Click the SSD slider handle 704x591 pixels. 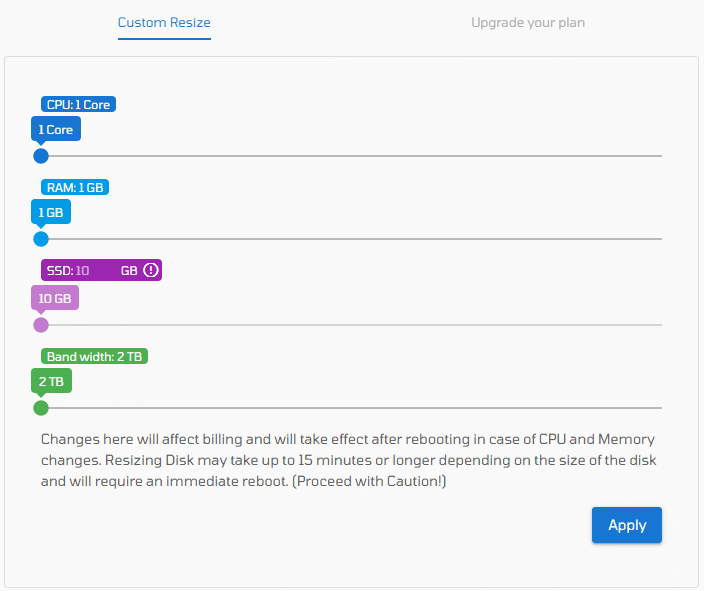click(41, 325)
